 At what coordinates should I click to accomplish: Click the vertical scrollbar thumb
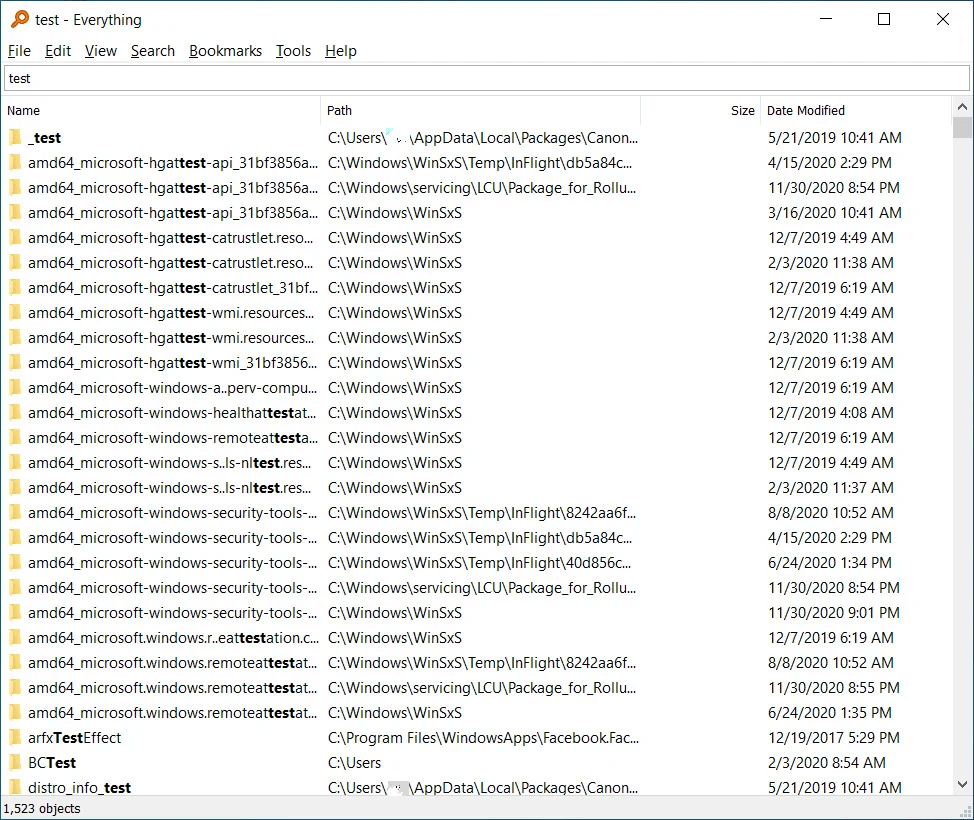tap(962, 127)
